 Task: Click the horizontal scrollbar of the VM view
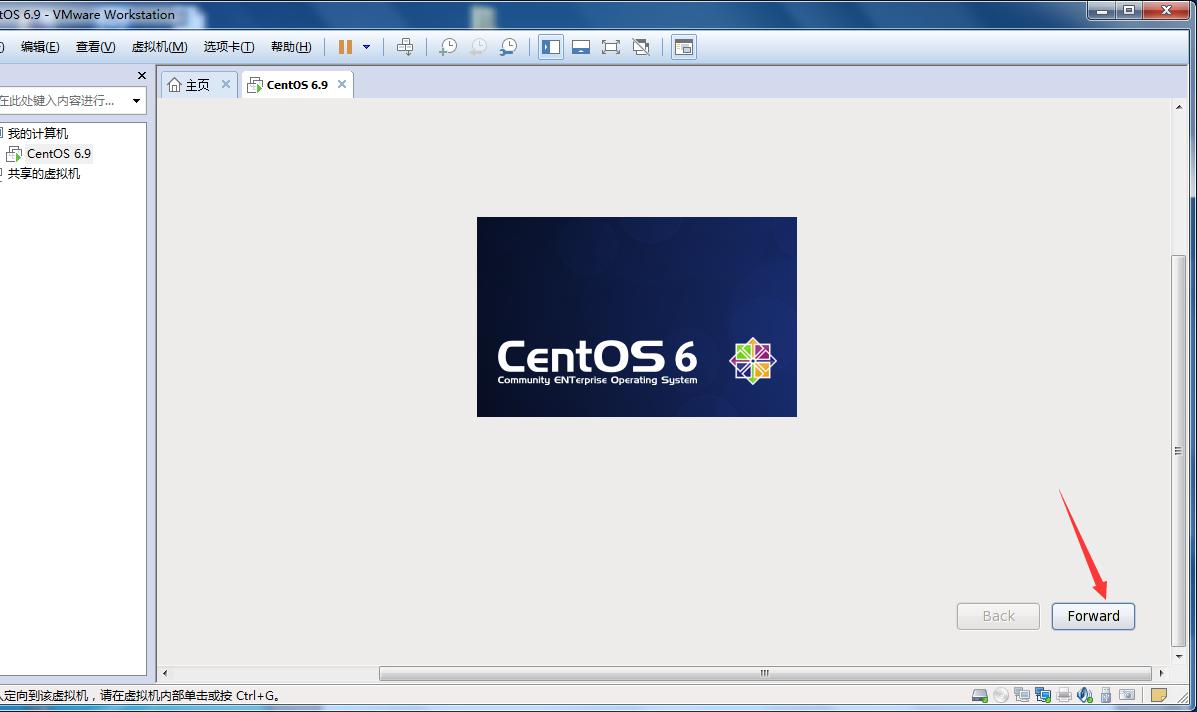765,673
